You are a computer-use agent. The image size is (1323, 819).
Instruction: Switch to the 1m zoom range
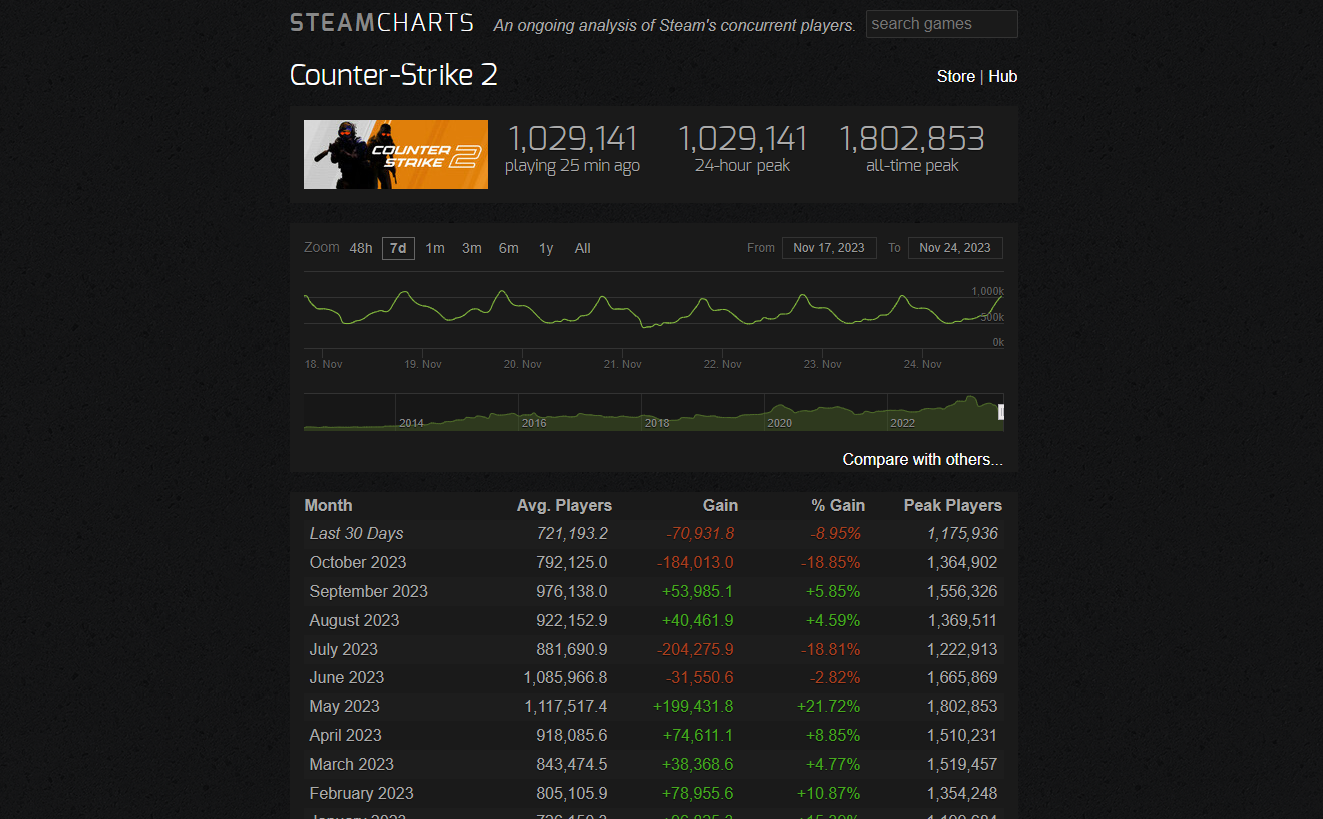(x=434, y=248)
